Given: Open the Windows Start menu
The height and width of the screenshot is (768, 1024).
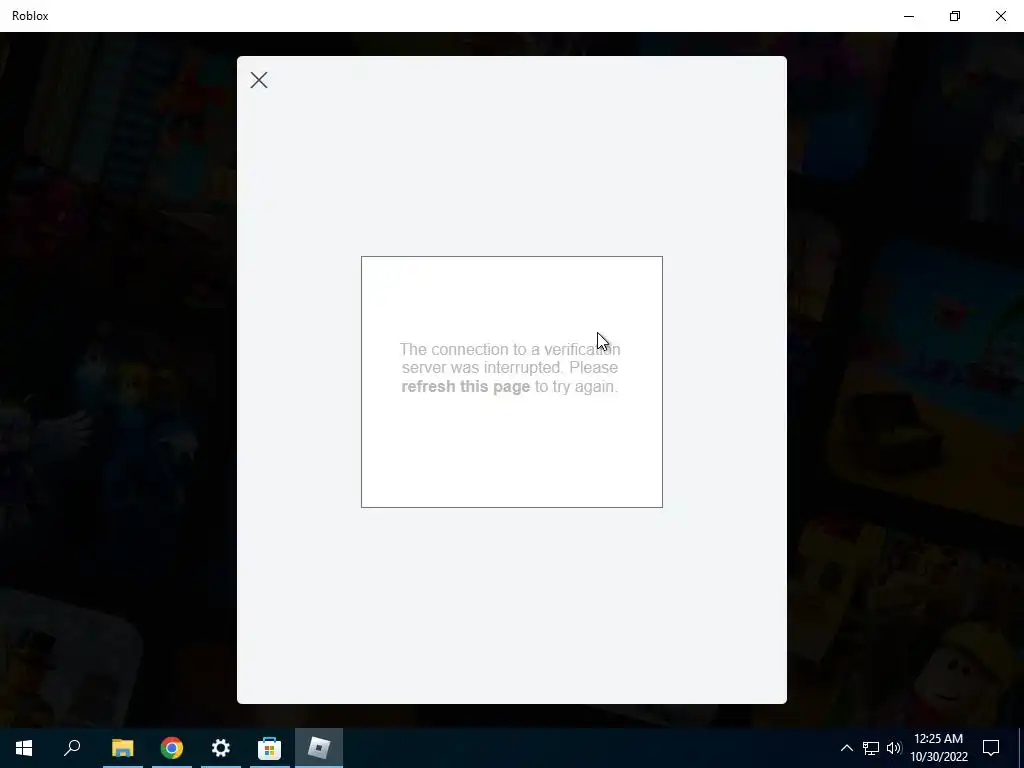Looking at the screenshot, I should click(24, 748).
